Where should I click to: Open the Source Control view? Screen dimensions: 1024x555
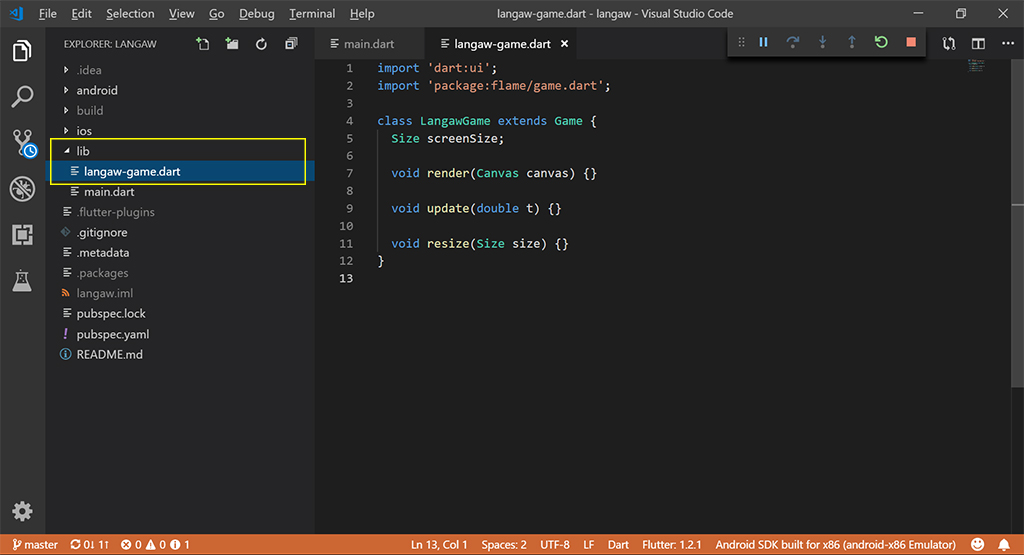22,143
